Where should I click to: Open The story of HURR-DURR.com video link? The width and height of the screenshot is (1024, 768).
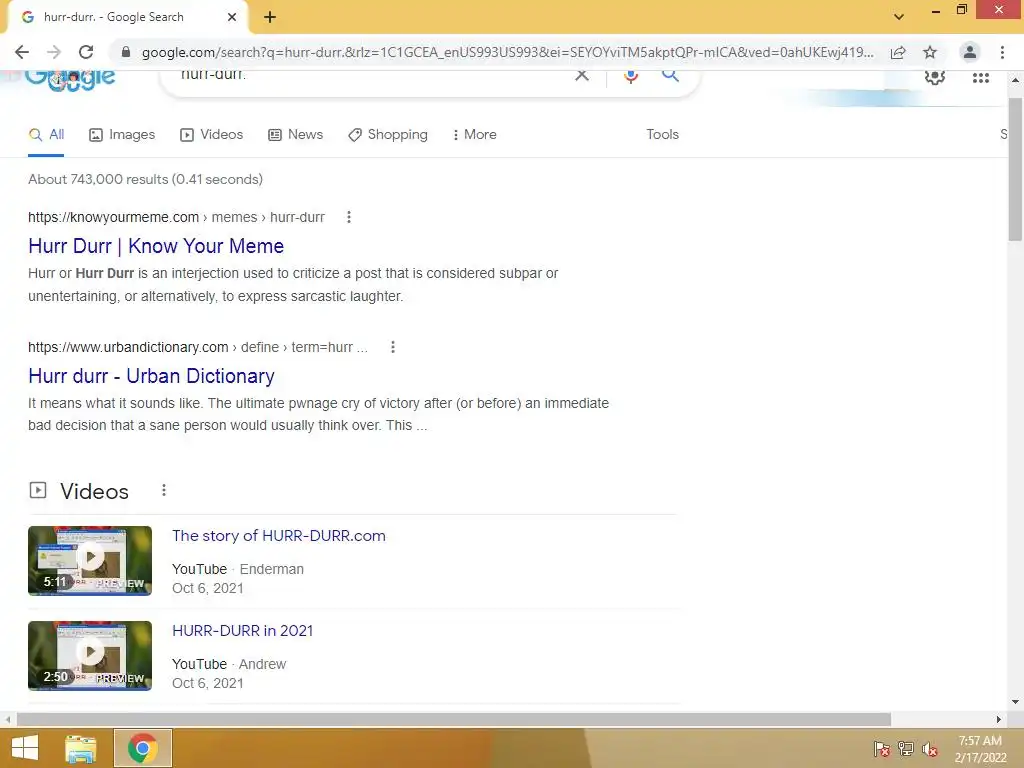pos(279,536)
